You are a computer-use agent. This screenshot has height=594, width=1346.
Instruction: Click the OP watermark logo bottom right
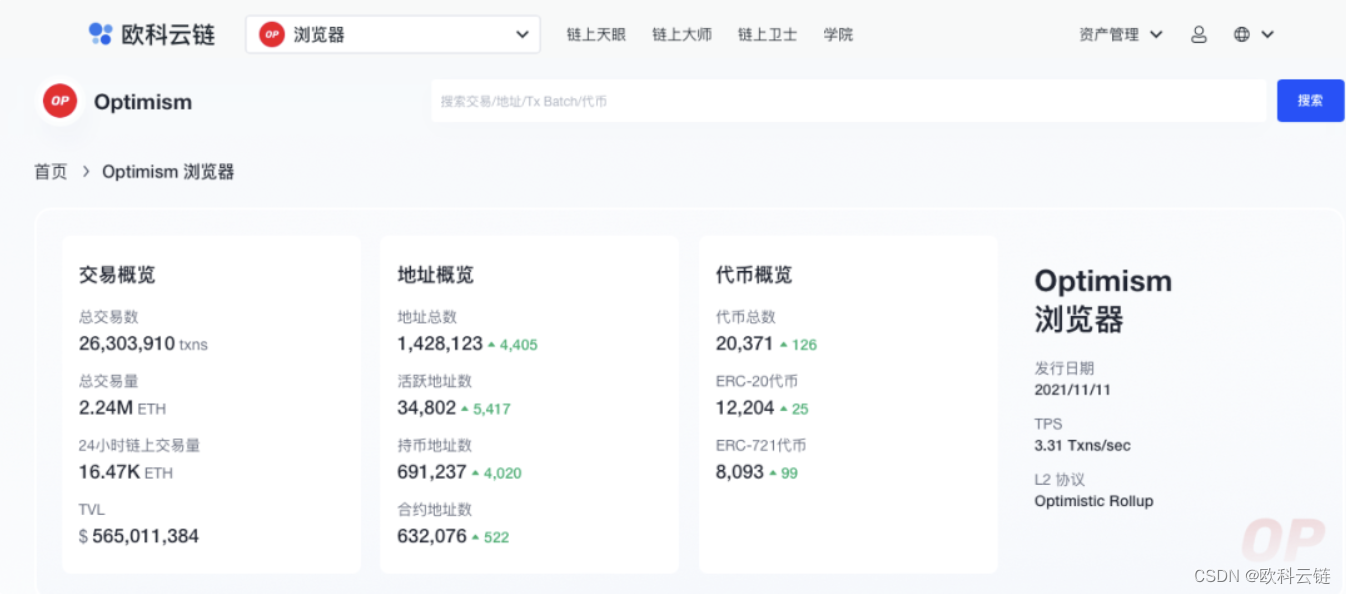[1285, 540]
